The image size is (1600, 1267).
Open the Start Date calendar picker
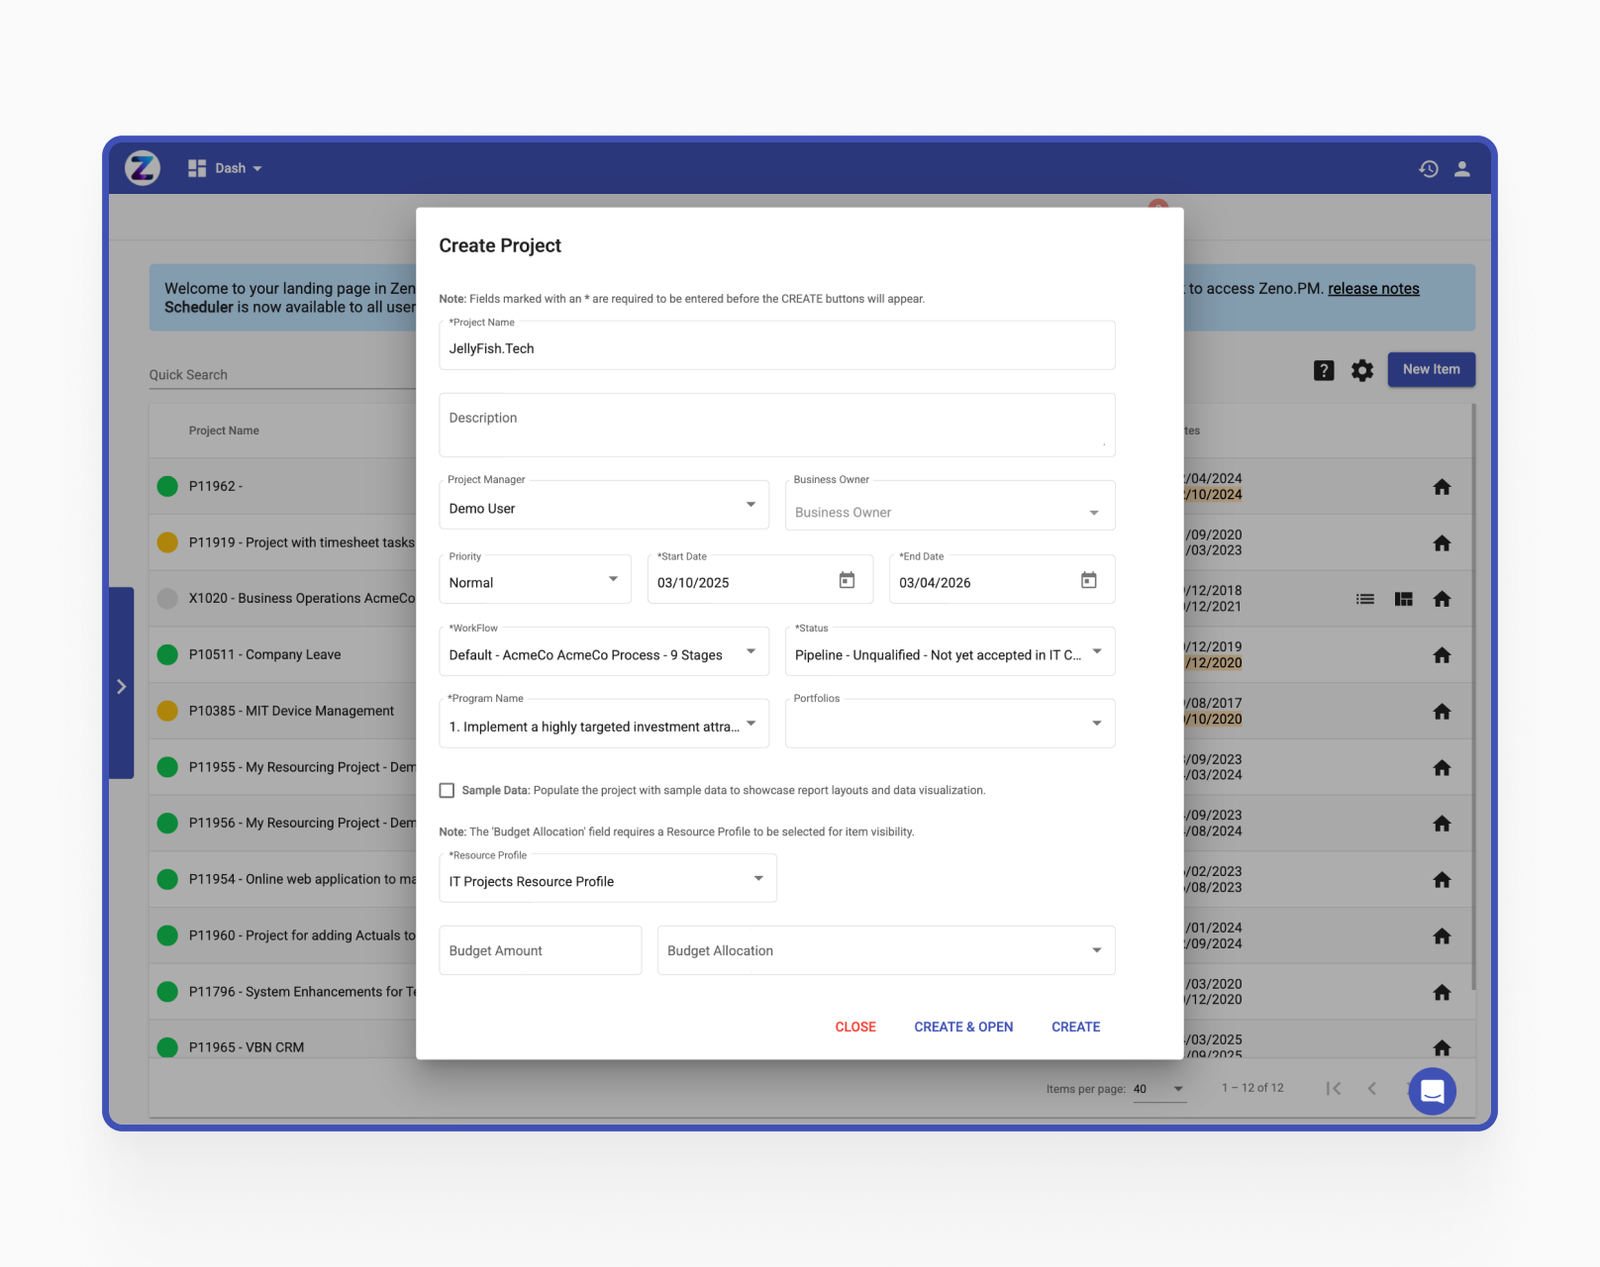click(x=847, y=579)
